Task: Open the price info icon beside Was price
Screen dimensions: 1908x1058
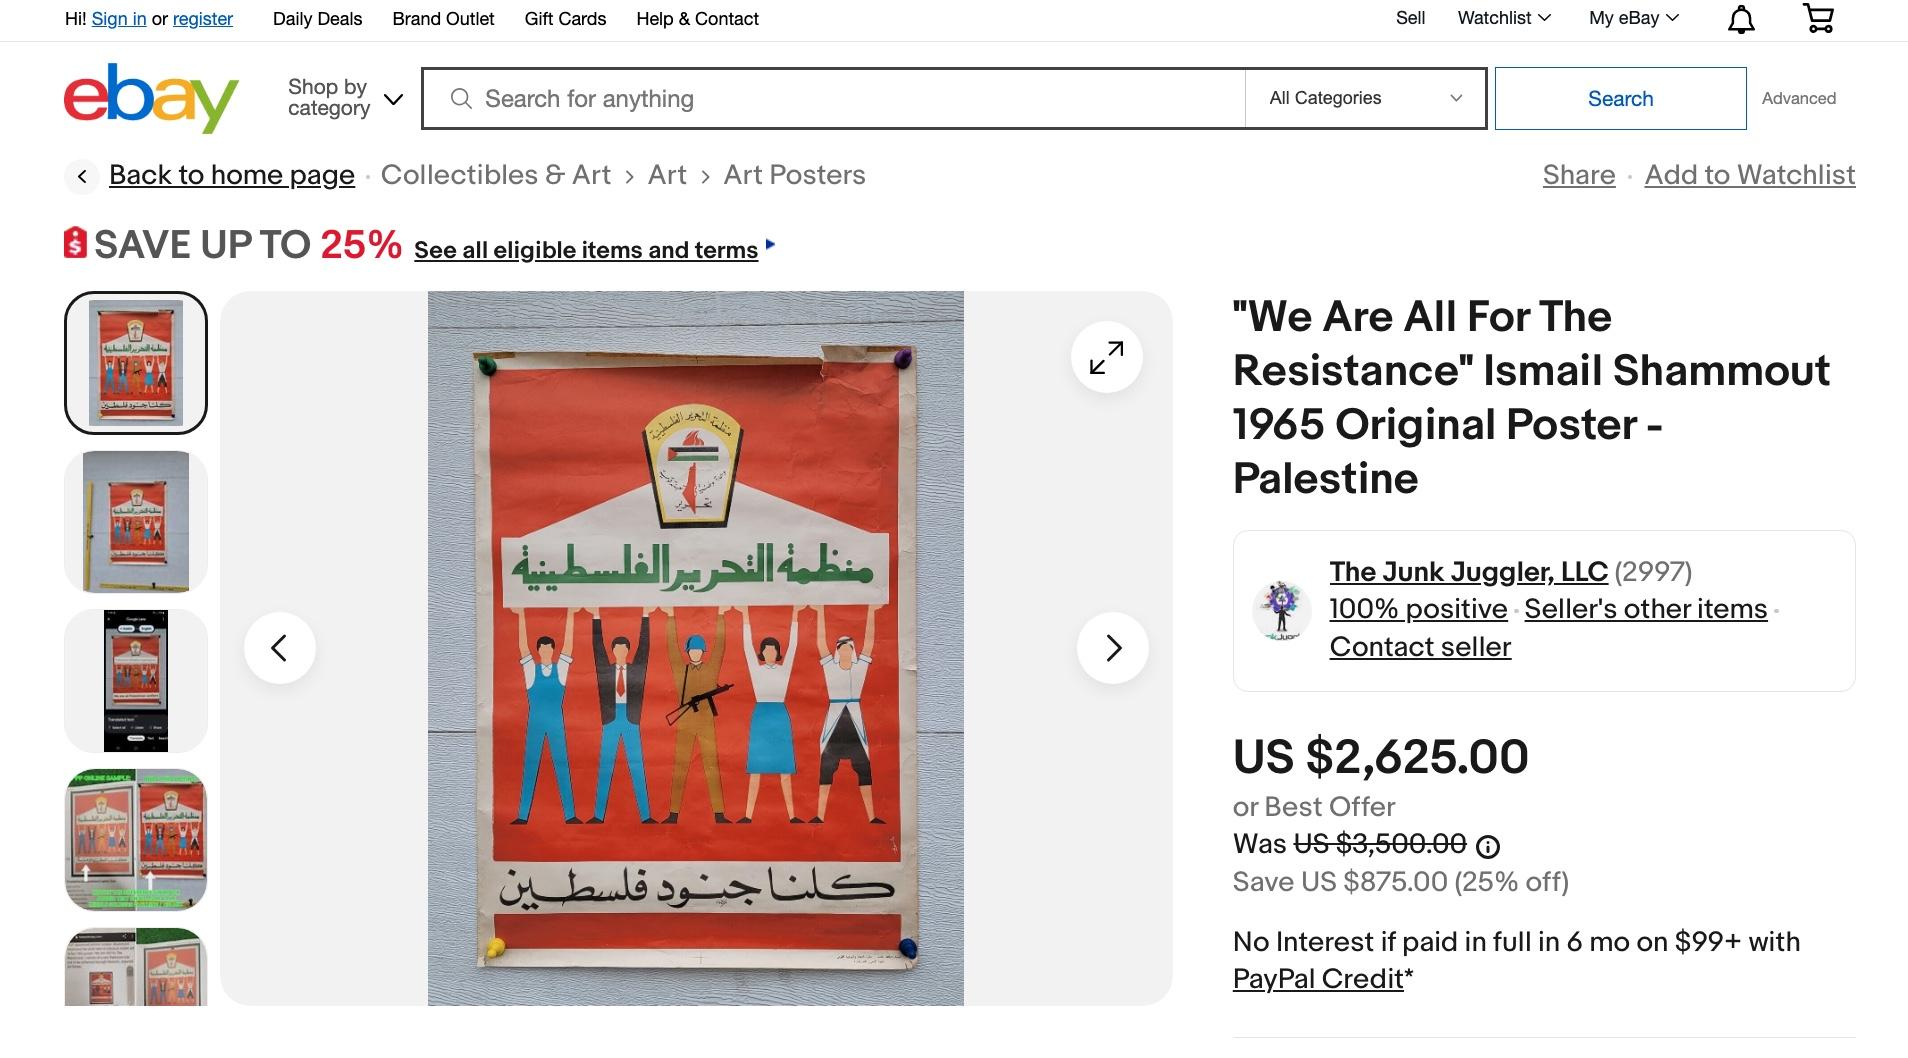Action: (1488, 847)
